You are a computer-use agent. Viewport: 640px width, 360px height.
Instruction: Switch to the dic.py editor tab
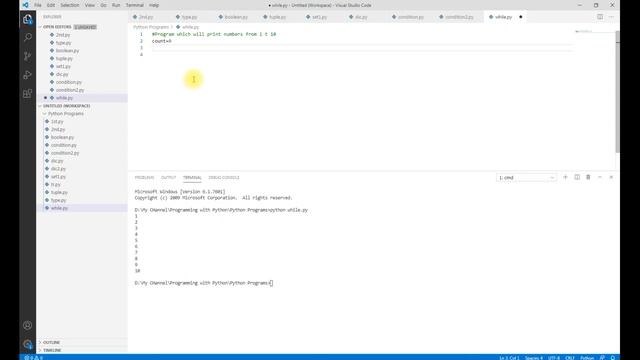(x=359, y=17)
